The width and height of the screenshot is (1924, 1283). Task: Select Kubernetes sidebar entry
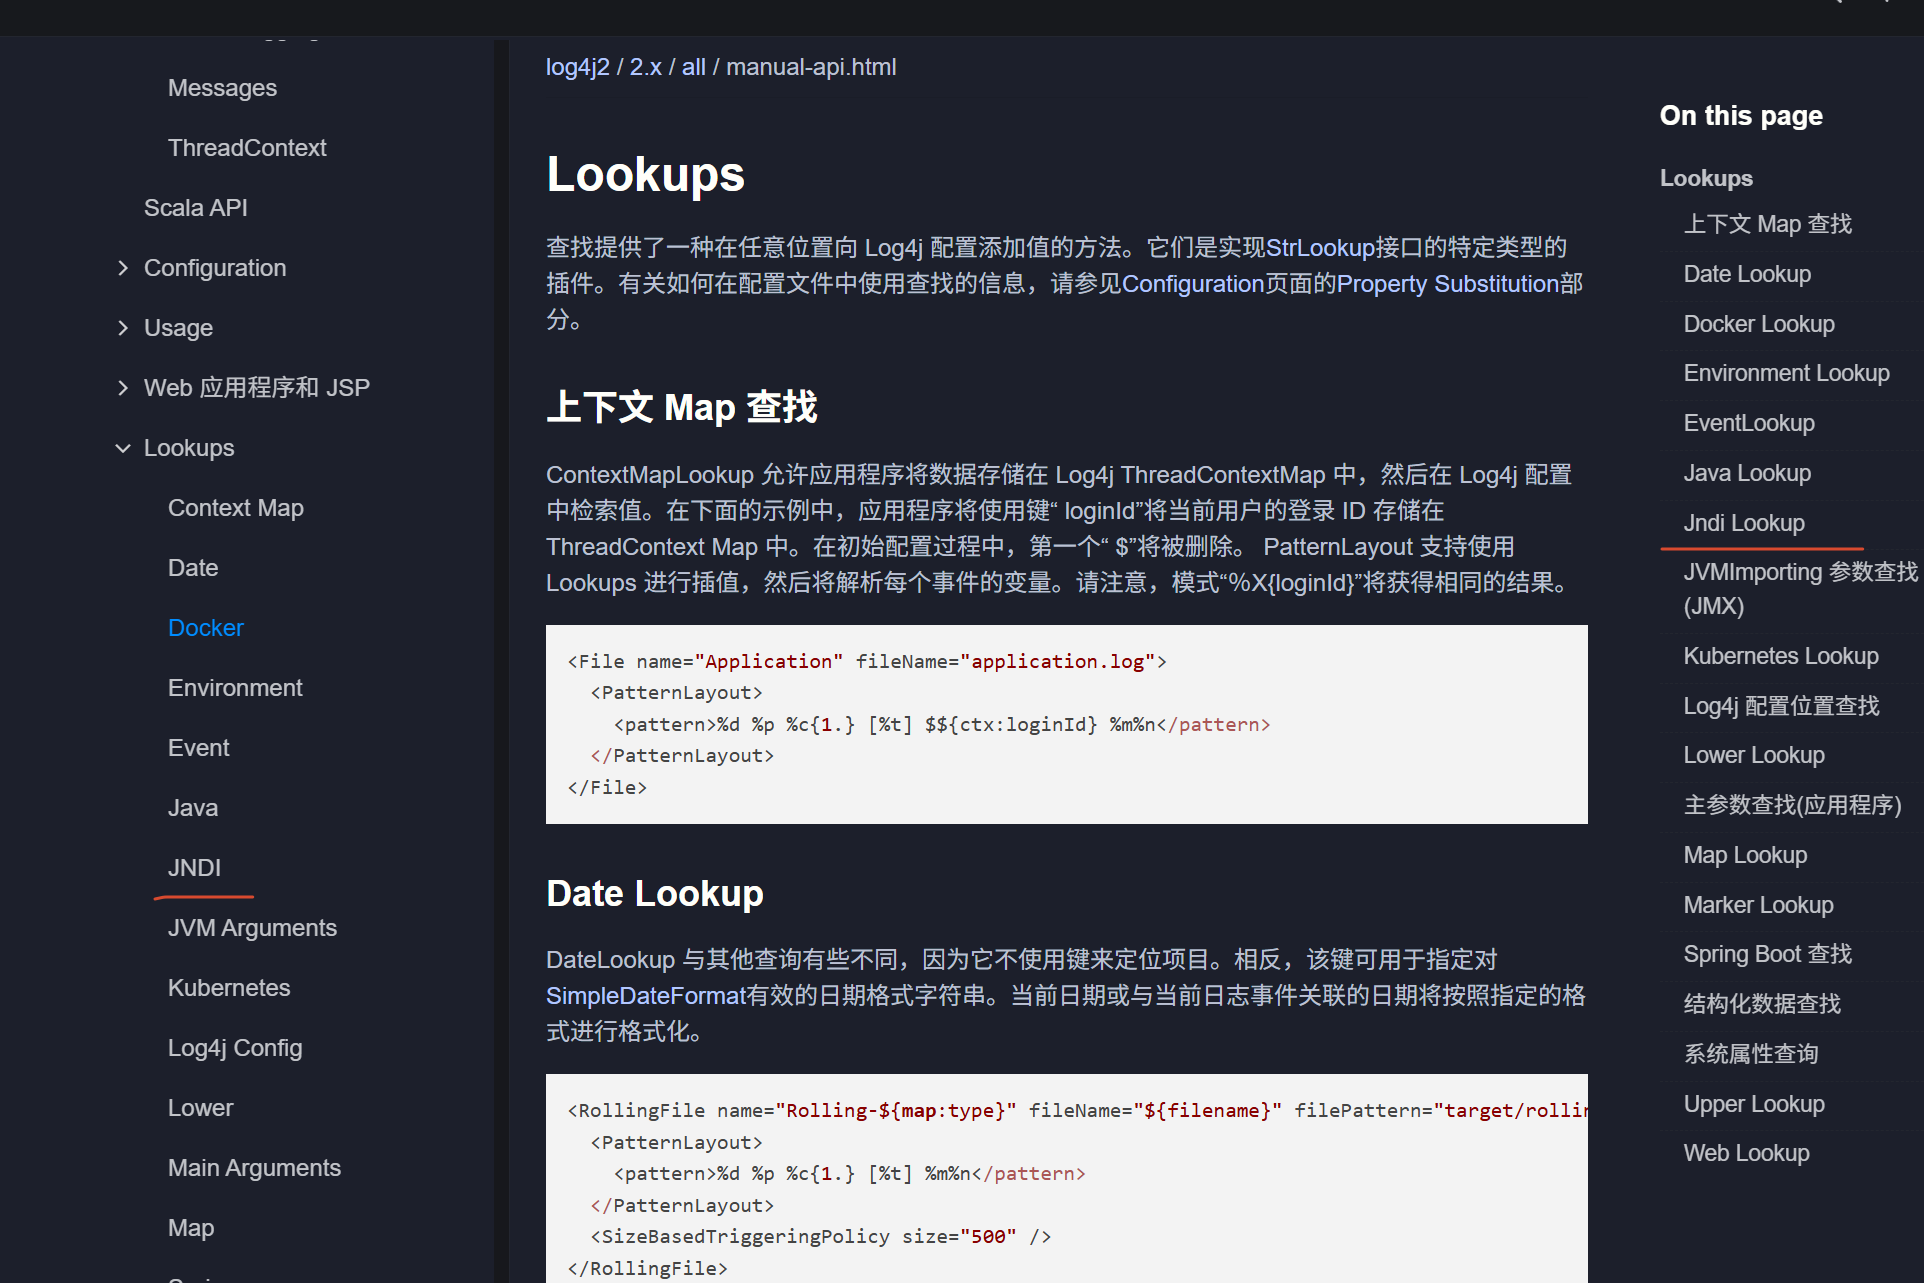(x=229, y=988)
